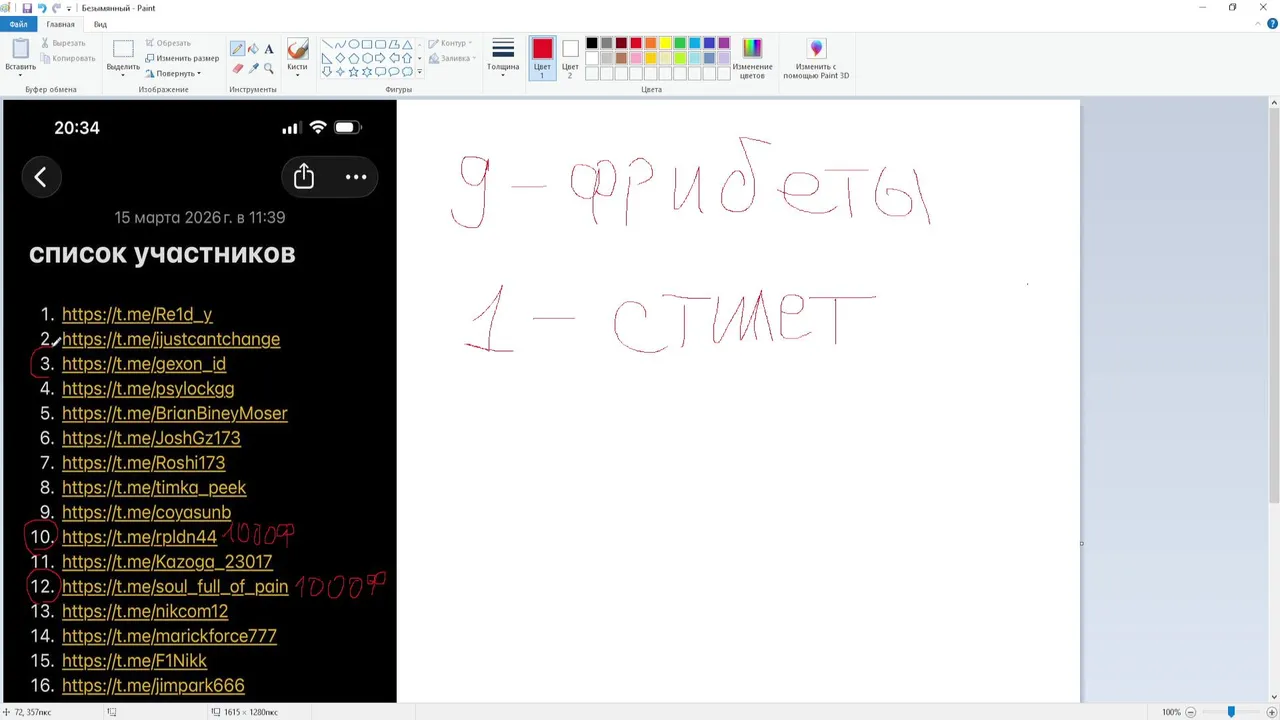Choose the Rounded rectangle shape
1280x720 pixels.
380,44
